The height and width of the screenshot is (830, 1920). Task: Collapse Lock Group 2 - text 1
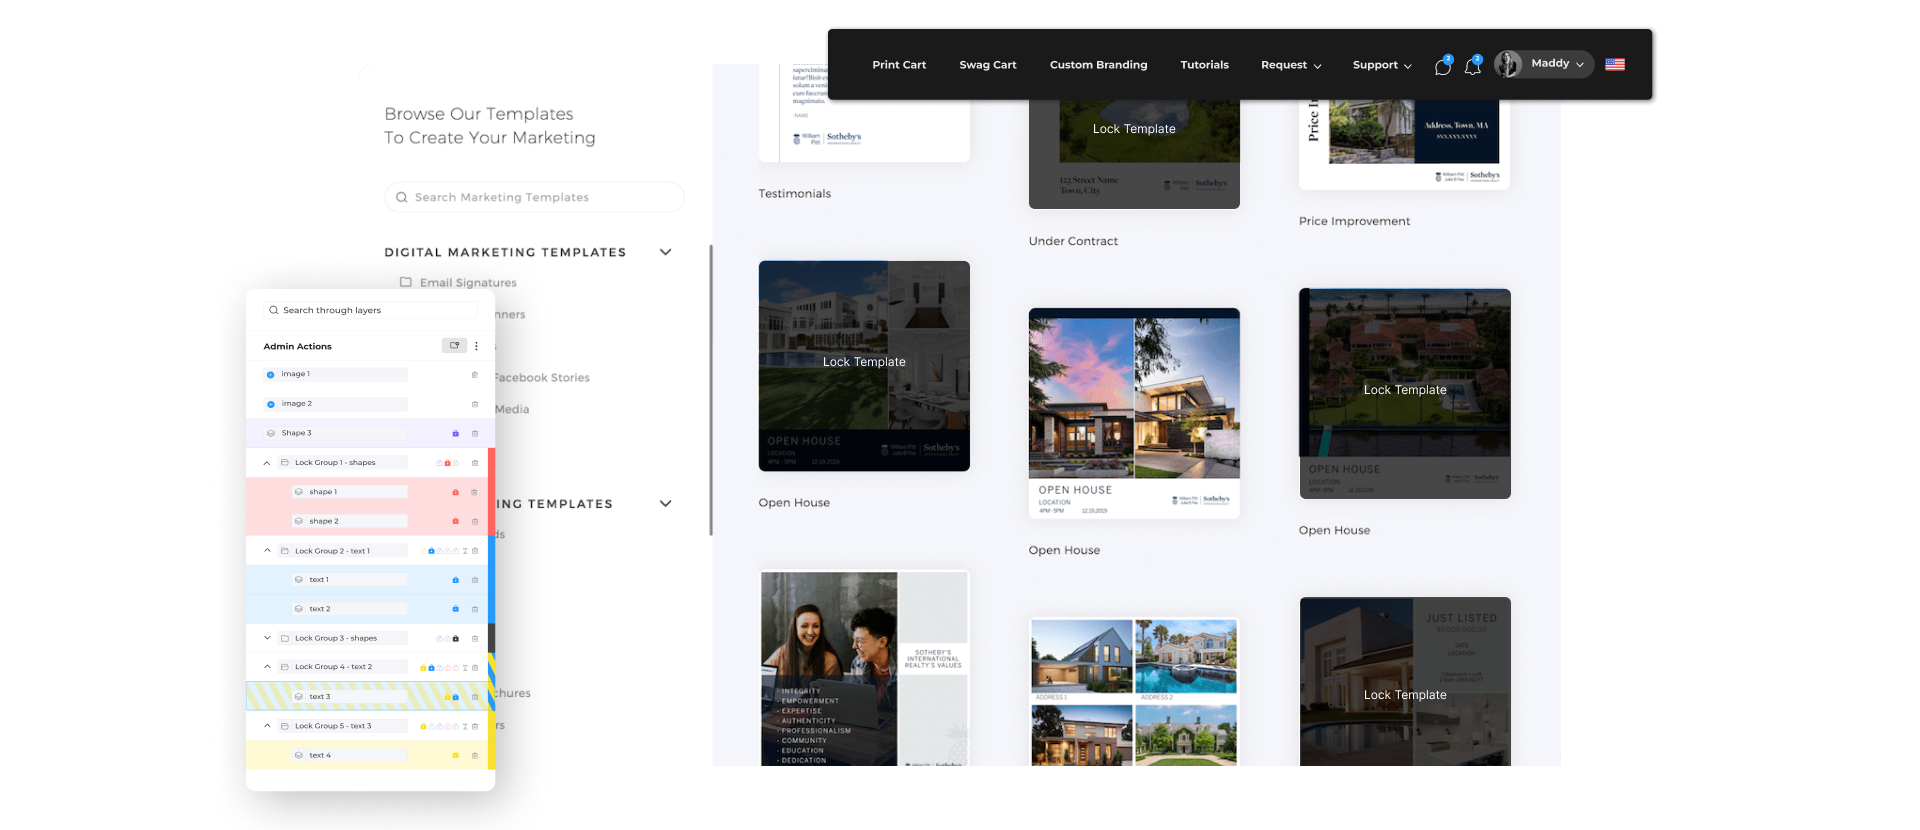tap(267, 551)
